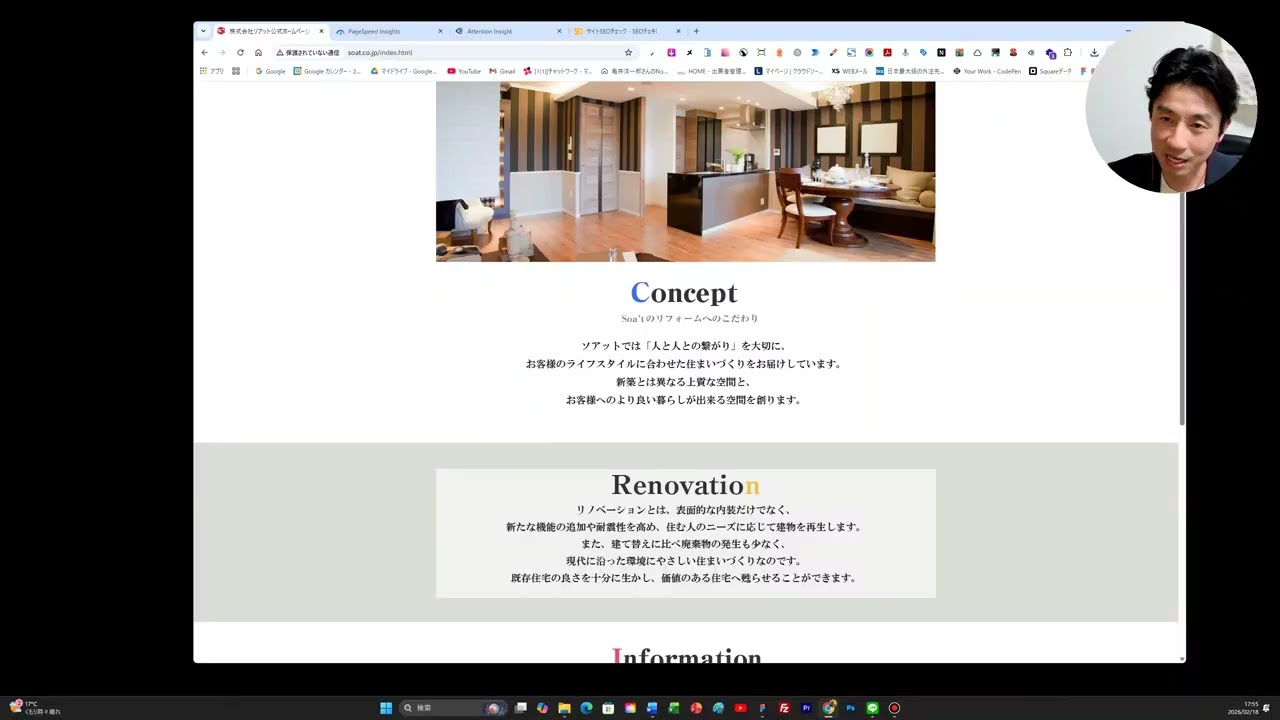Open the YouTube taskbar icon

740,708
